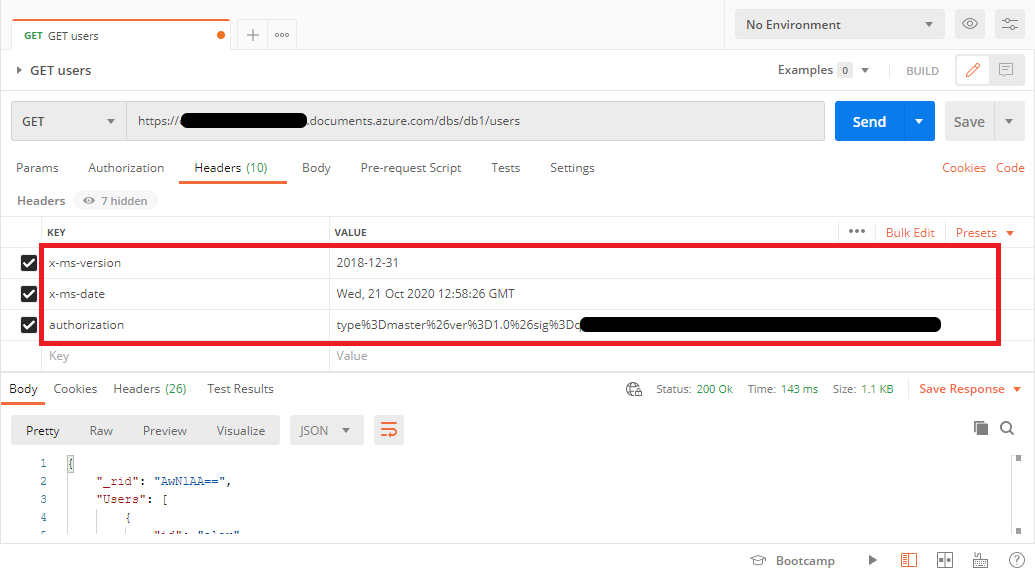Screen dimensions: 1035x574
Task: Show the 7 hidden headers
Action: click(116, 201)
